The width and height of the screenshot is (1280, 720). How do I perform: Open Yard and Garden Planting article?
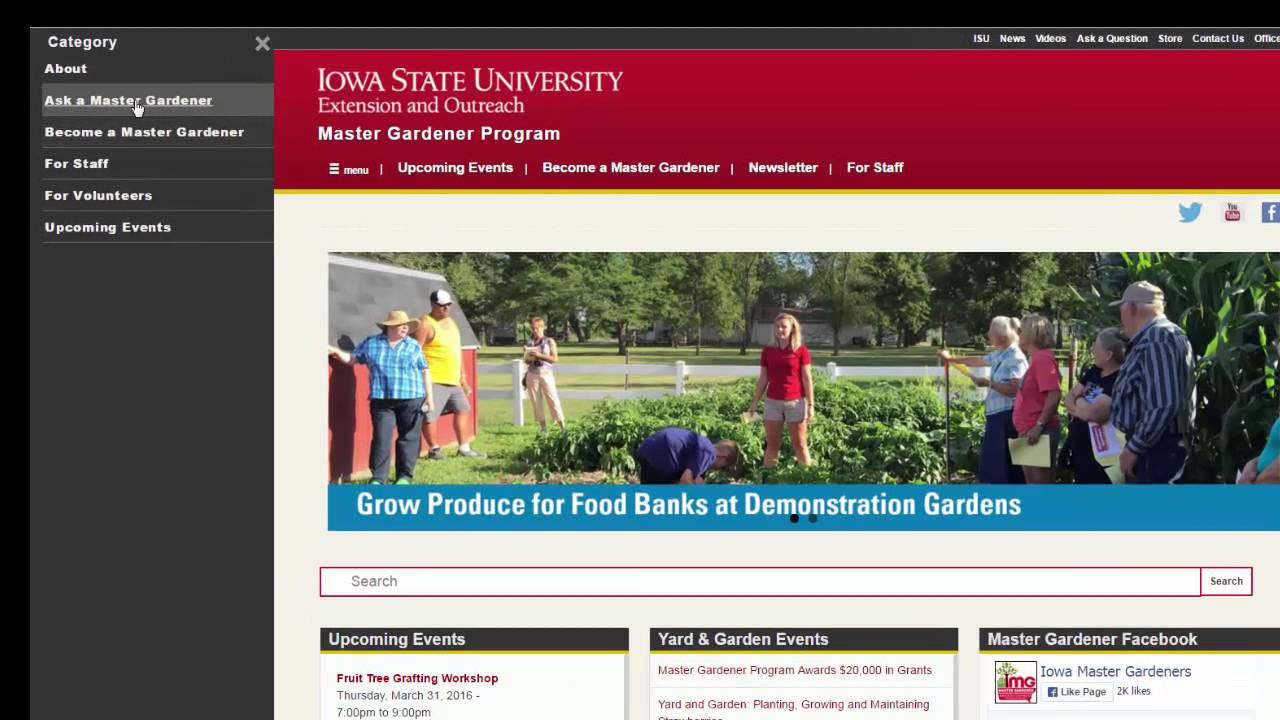(794, 710)
